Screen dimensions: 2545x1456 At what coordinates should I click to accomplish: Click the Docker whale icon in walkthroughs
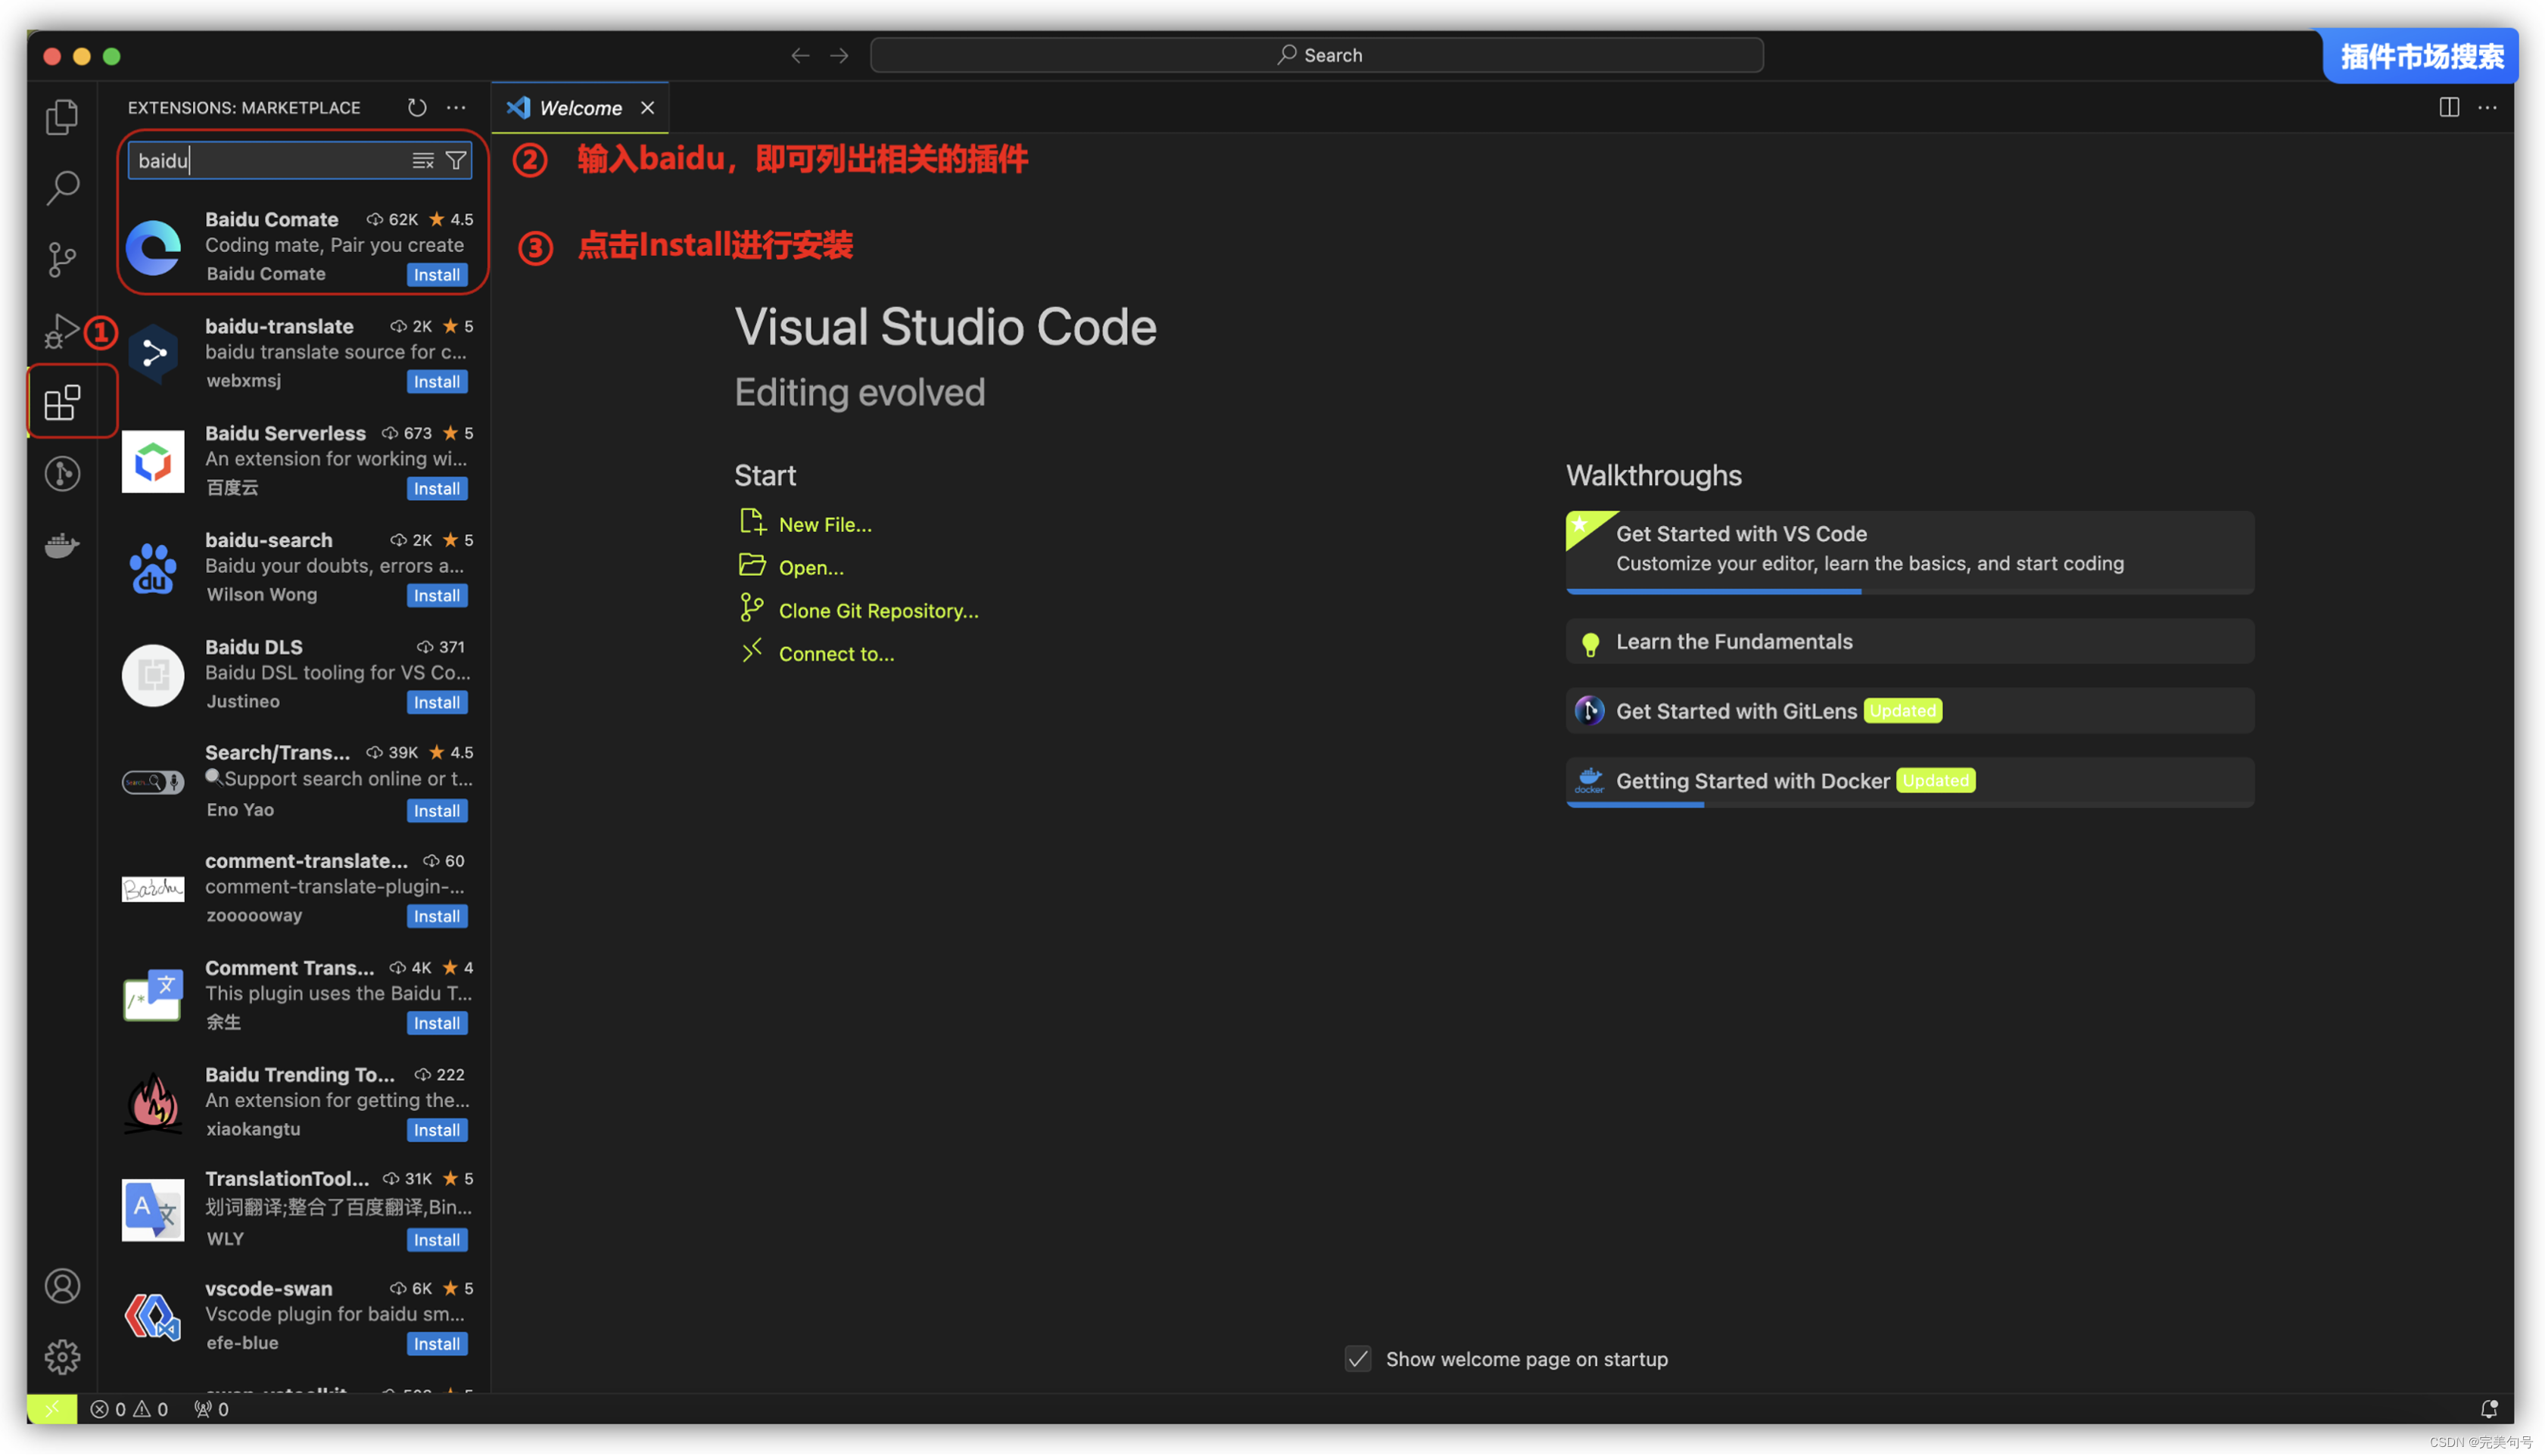tap(1589, 781)
